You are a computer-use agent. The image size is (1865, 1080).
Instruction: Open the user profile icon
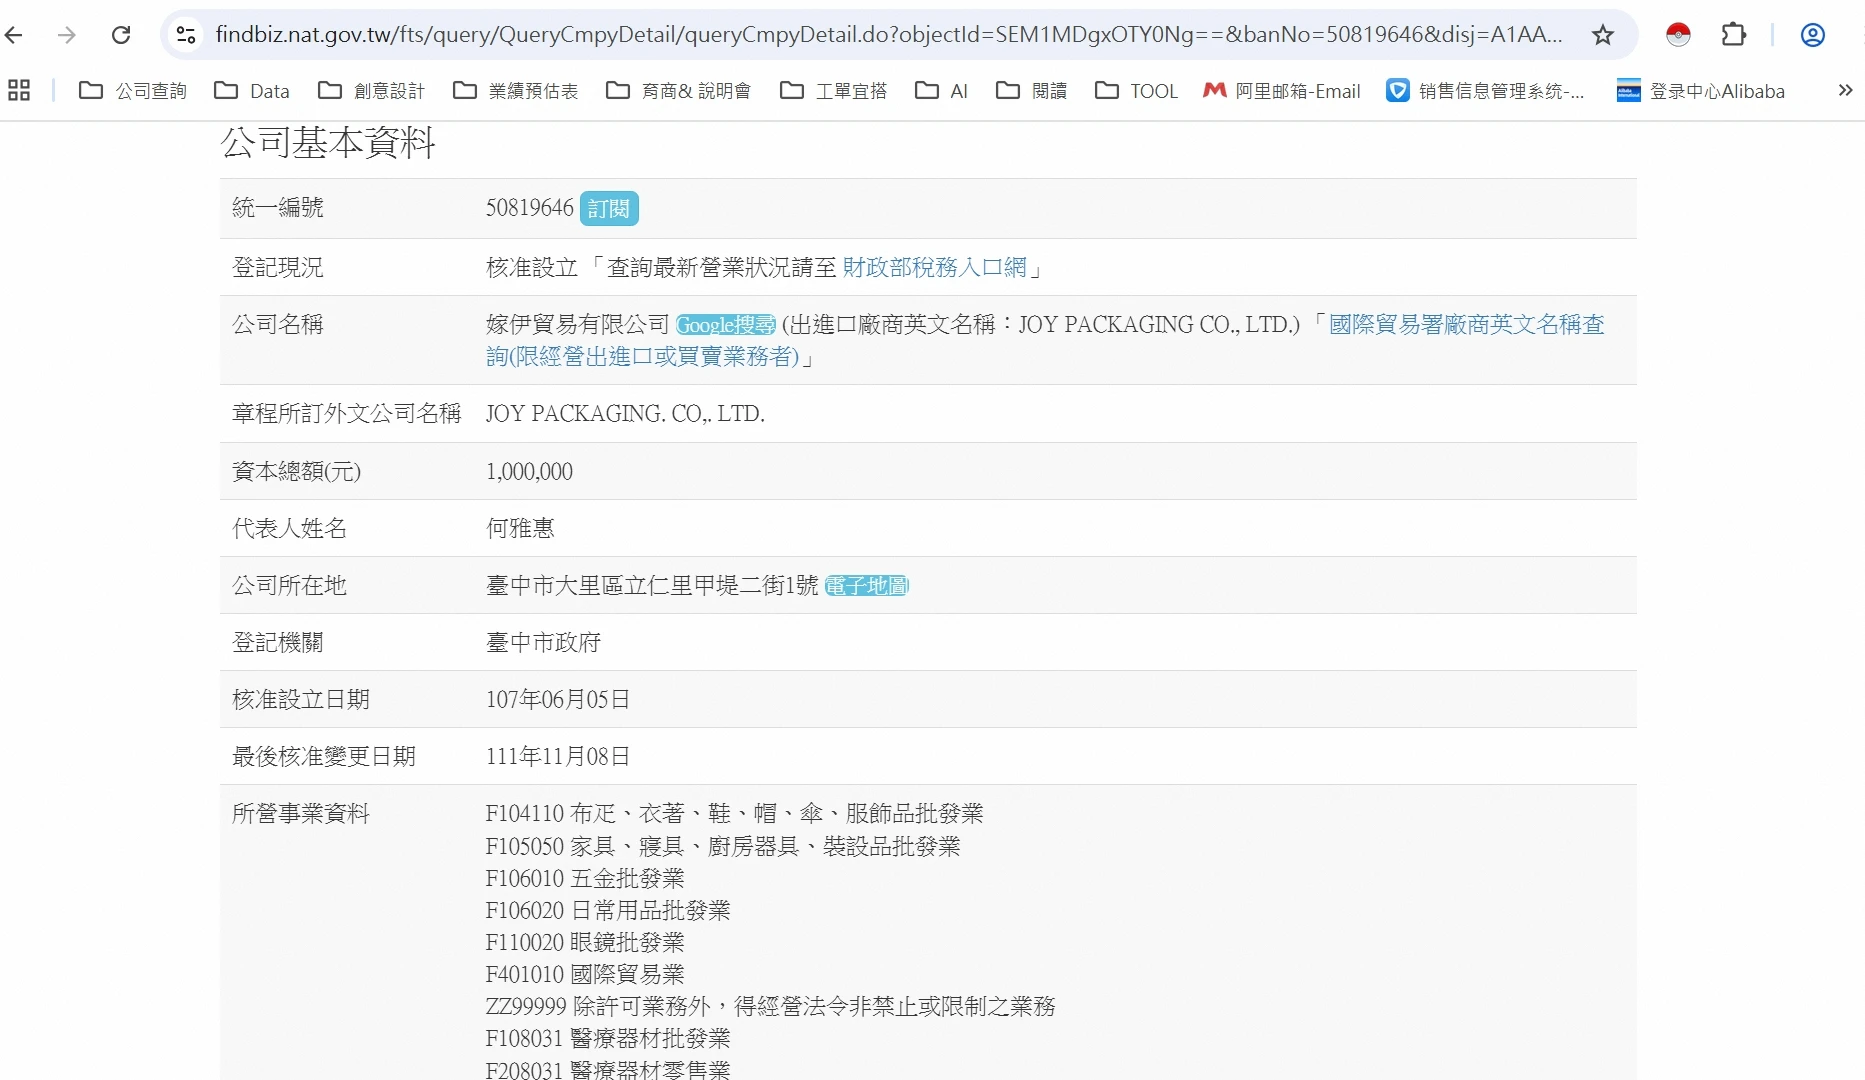[1812, 35]
